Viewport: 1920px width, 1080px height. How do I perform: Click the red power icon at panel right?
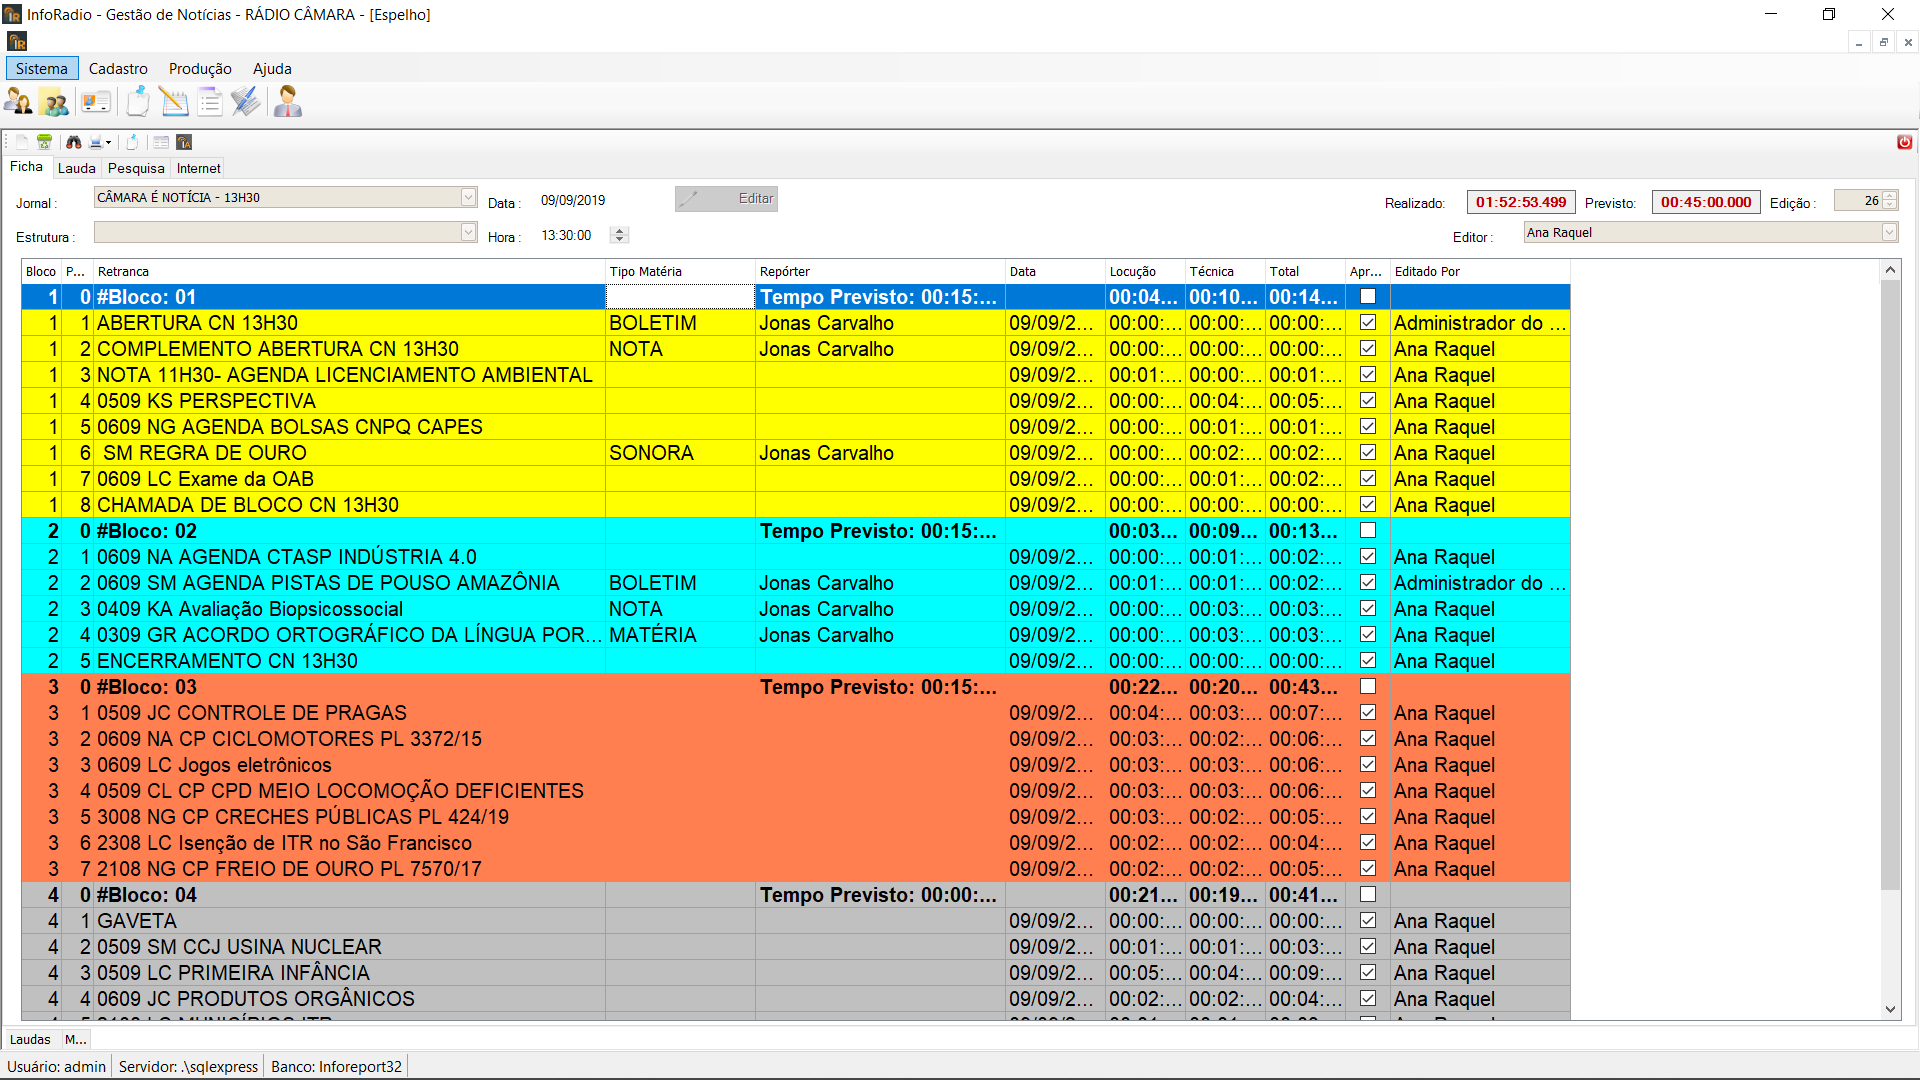click(1904, 142)
